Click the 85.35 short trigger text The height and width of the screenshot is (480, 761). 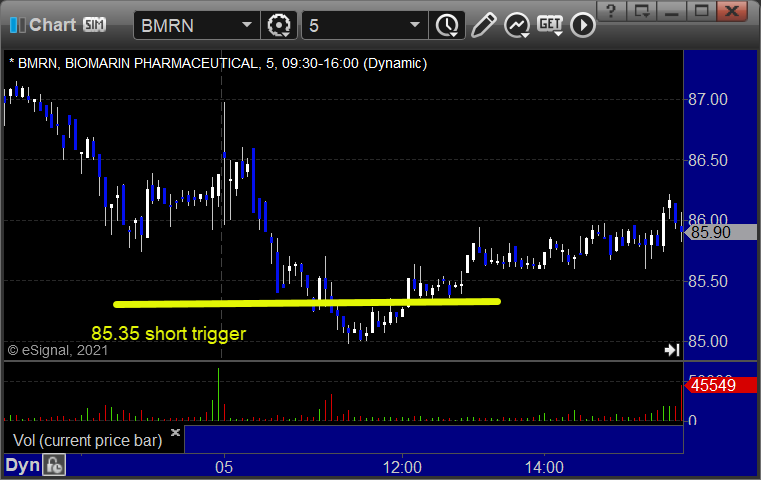point(168,333)
